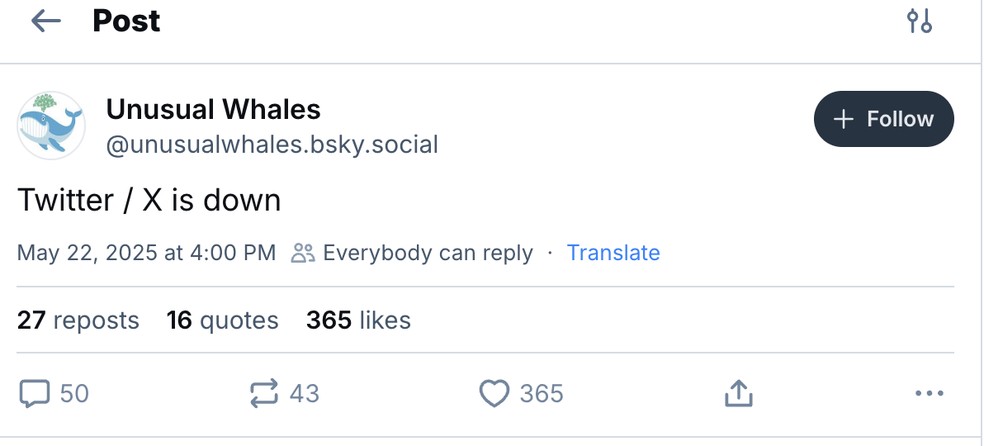Open thread settings sliders icon

click(919, 21)
